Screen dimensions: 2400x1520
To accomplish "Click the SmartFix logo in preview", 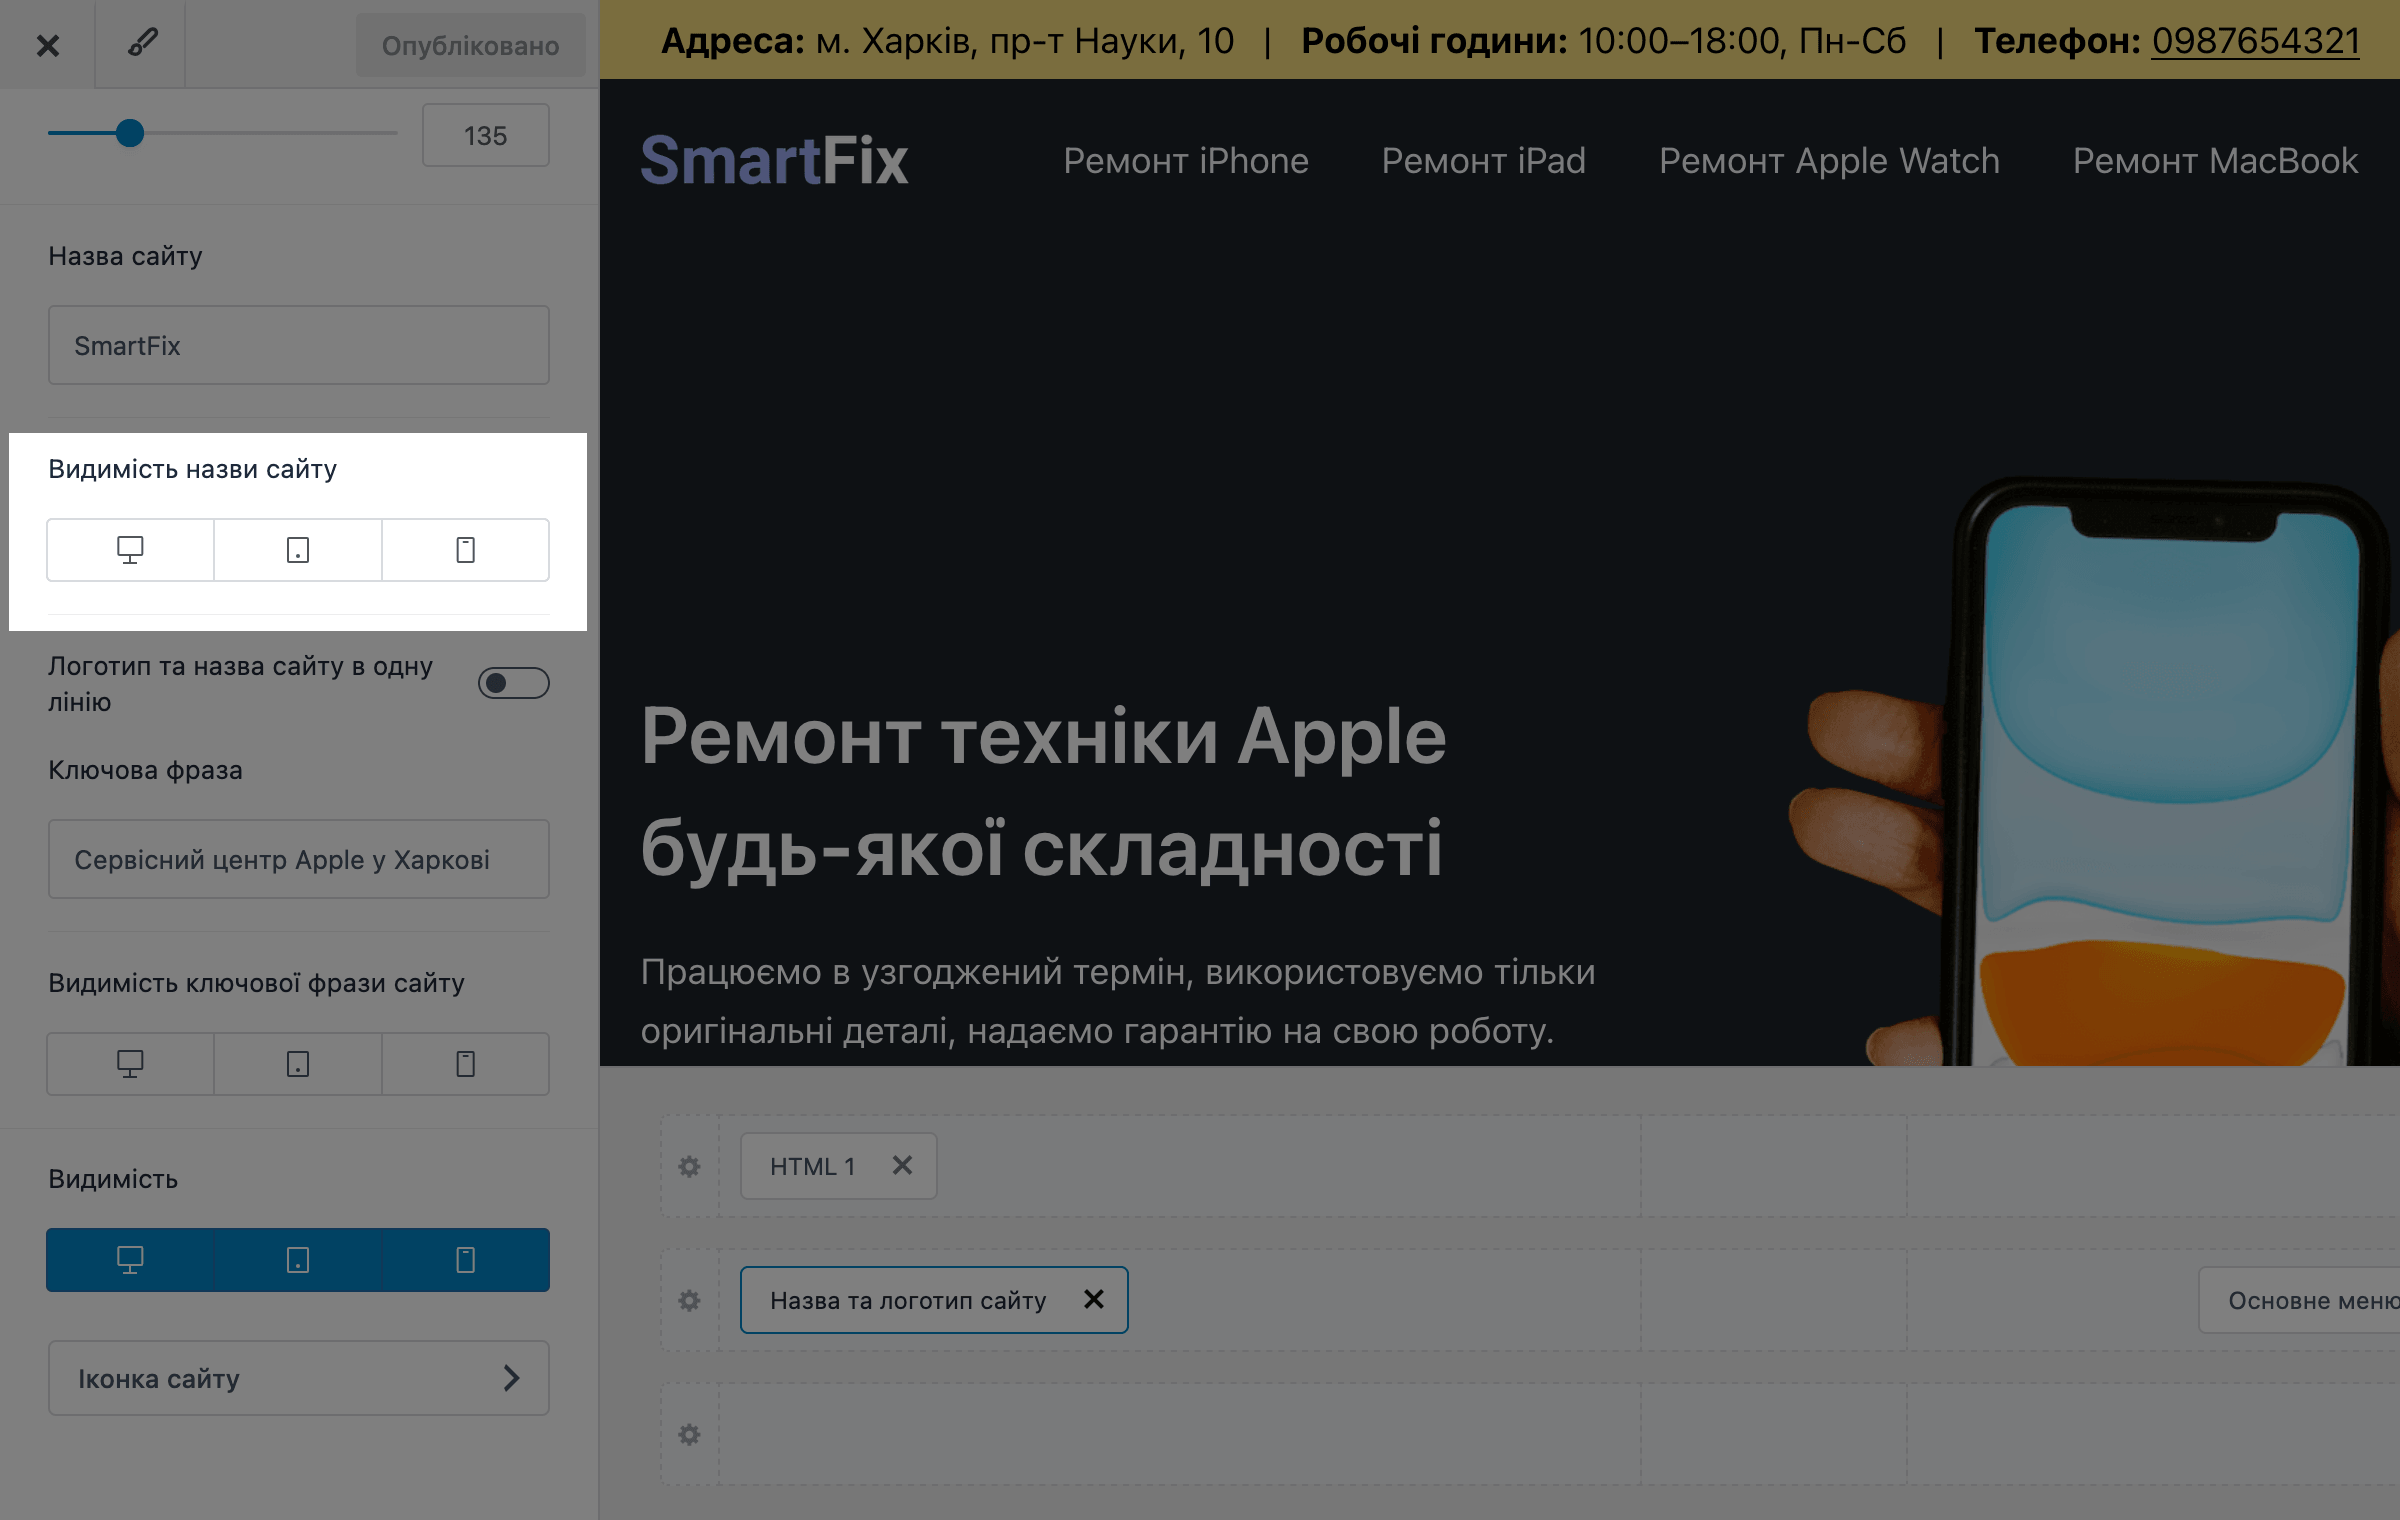I will tap(774, 160).
